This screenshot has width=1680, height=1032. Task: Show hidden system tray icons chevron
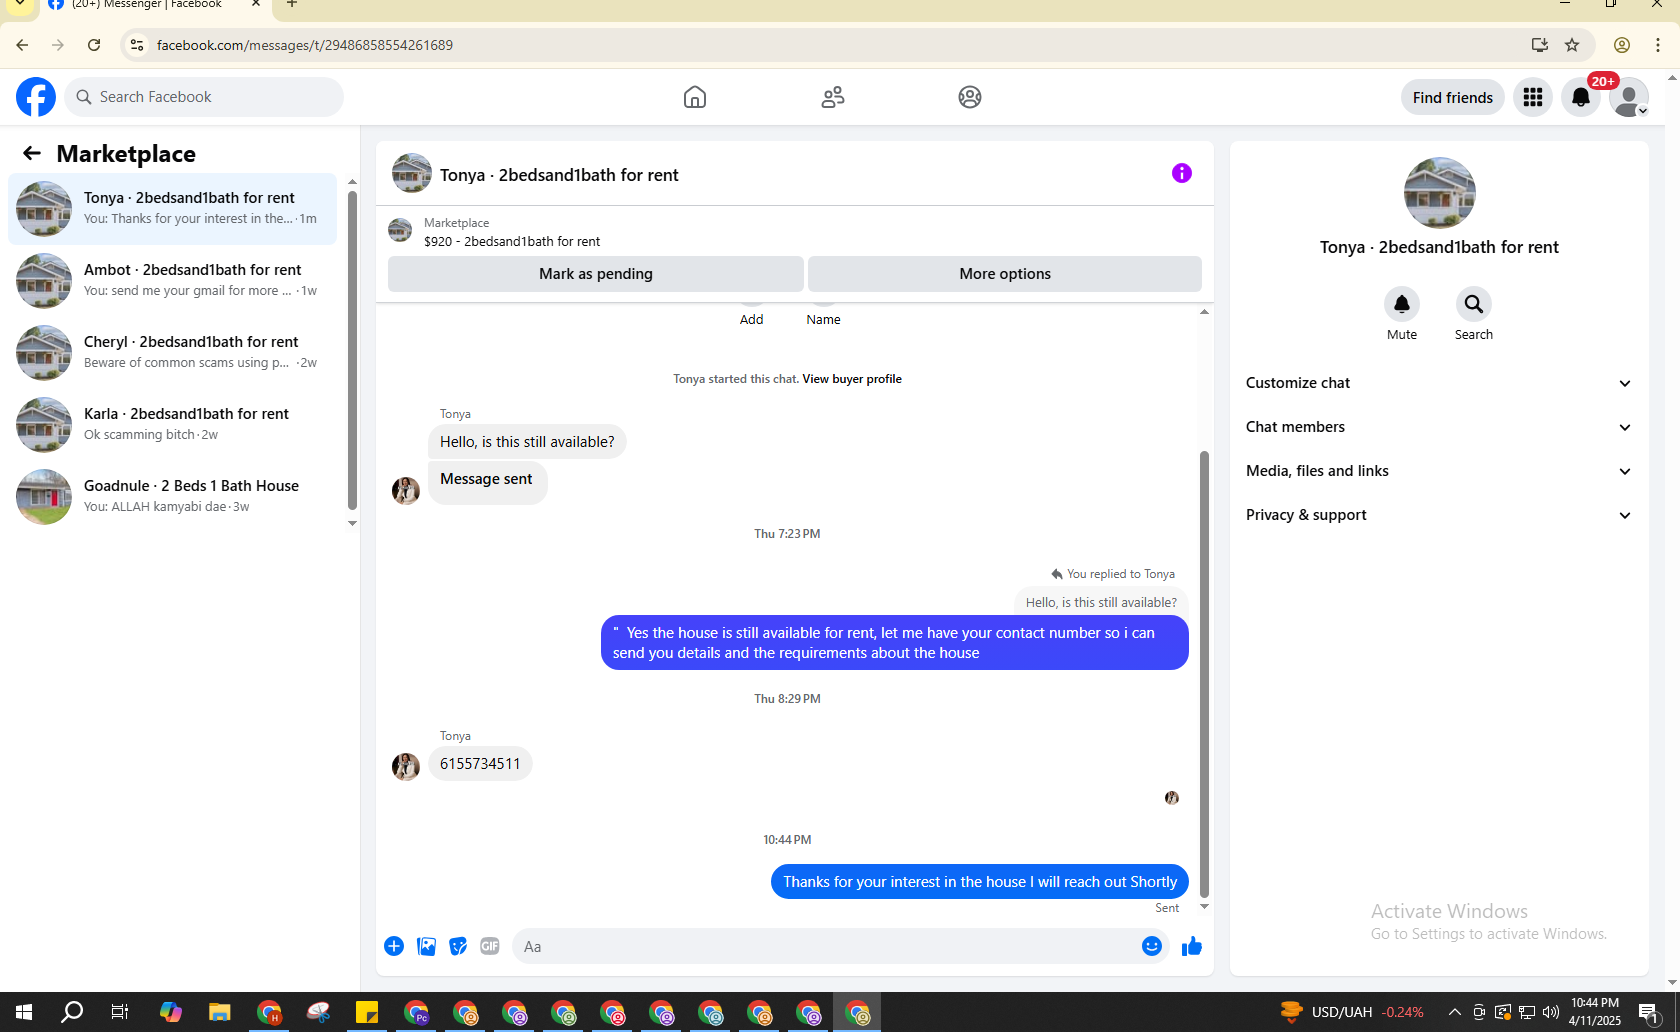(x=1455, y=1012)
